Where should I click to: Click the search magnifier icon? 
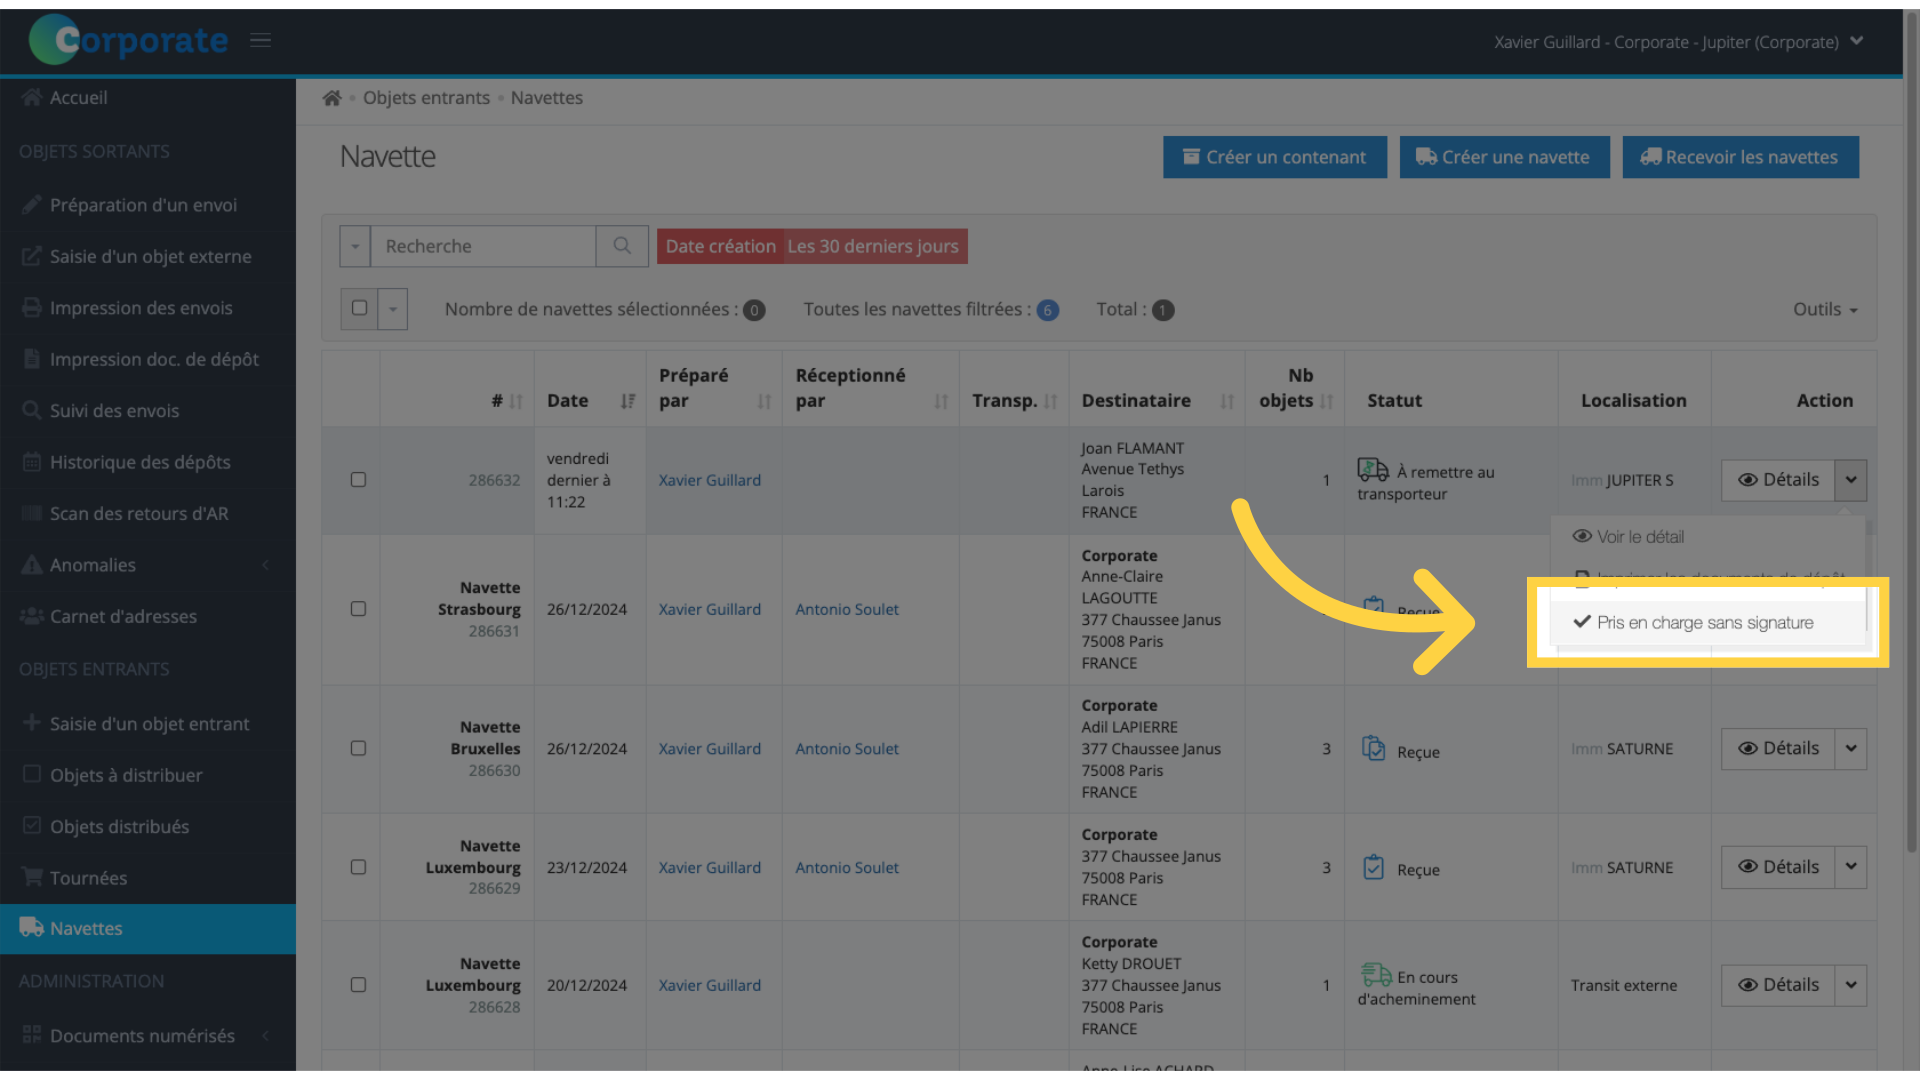pos(622,246)
